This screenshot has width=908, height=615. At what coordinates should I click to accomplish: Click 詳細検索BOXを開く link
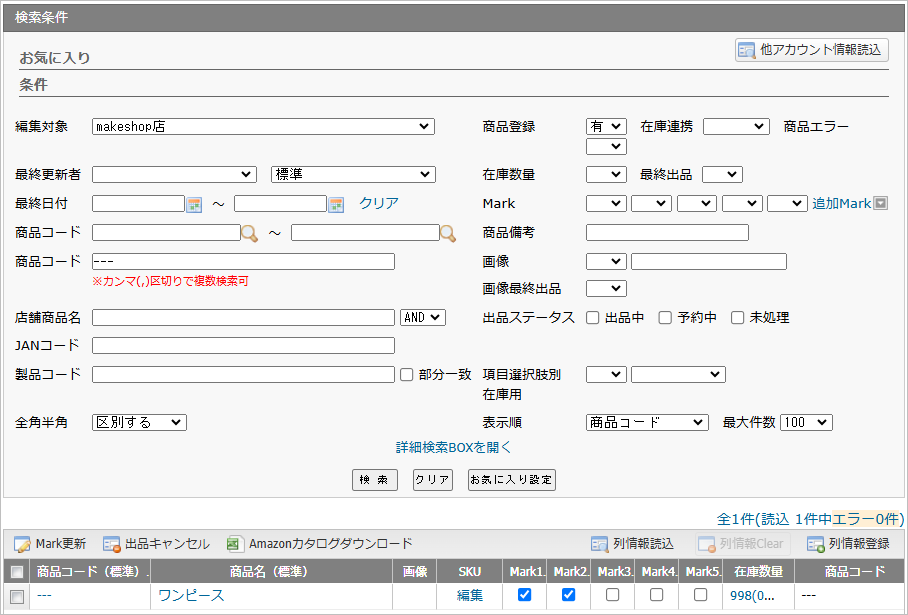453,447
